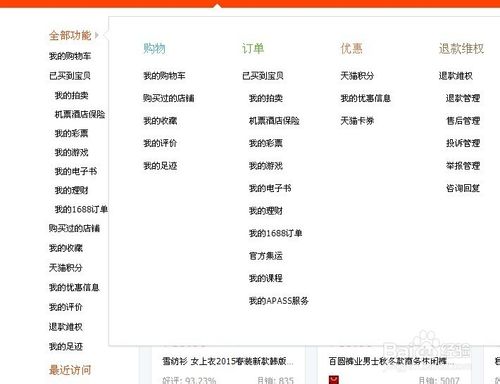Open 全部功能 in the left sidebar
Screen dimensions: 500x384
click(x=70, y=35)
